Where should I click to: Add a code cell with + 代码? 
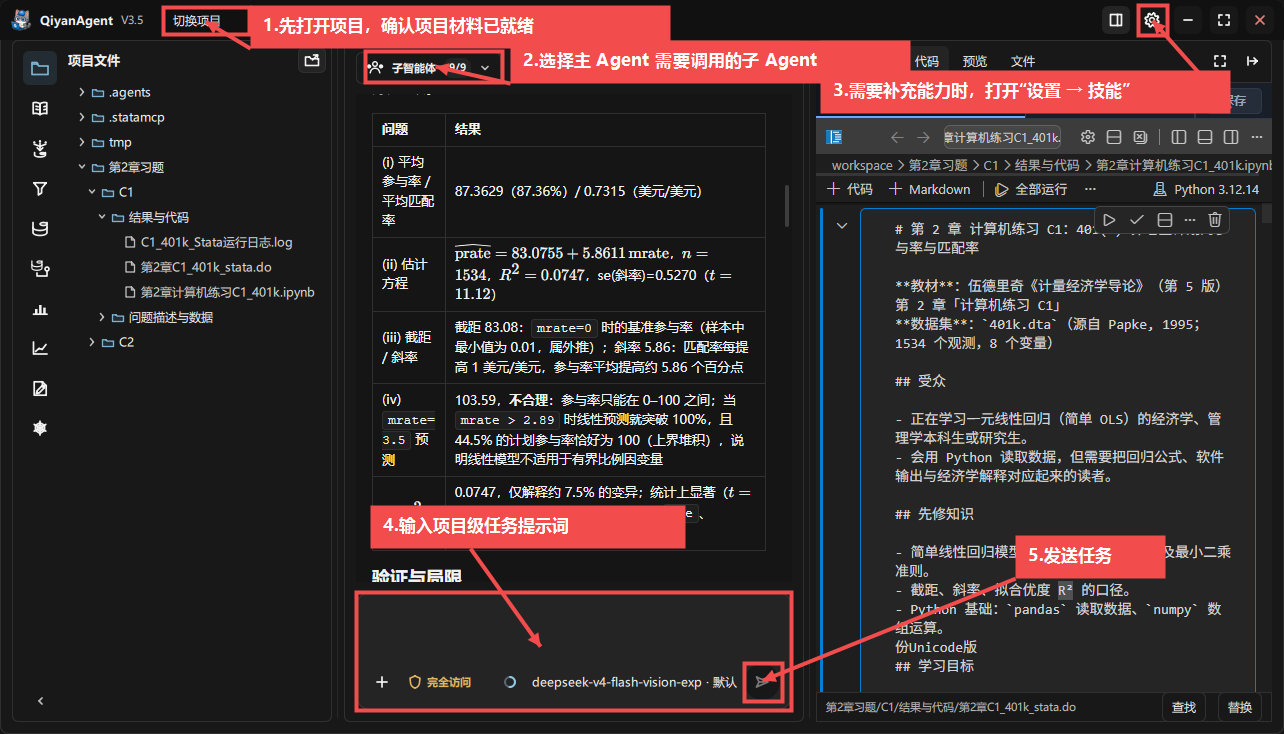(850, 189)
